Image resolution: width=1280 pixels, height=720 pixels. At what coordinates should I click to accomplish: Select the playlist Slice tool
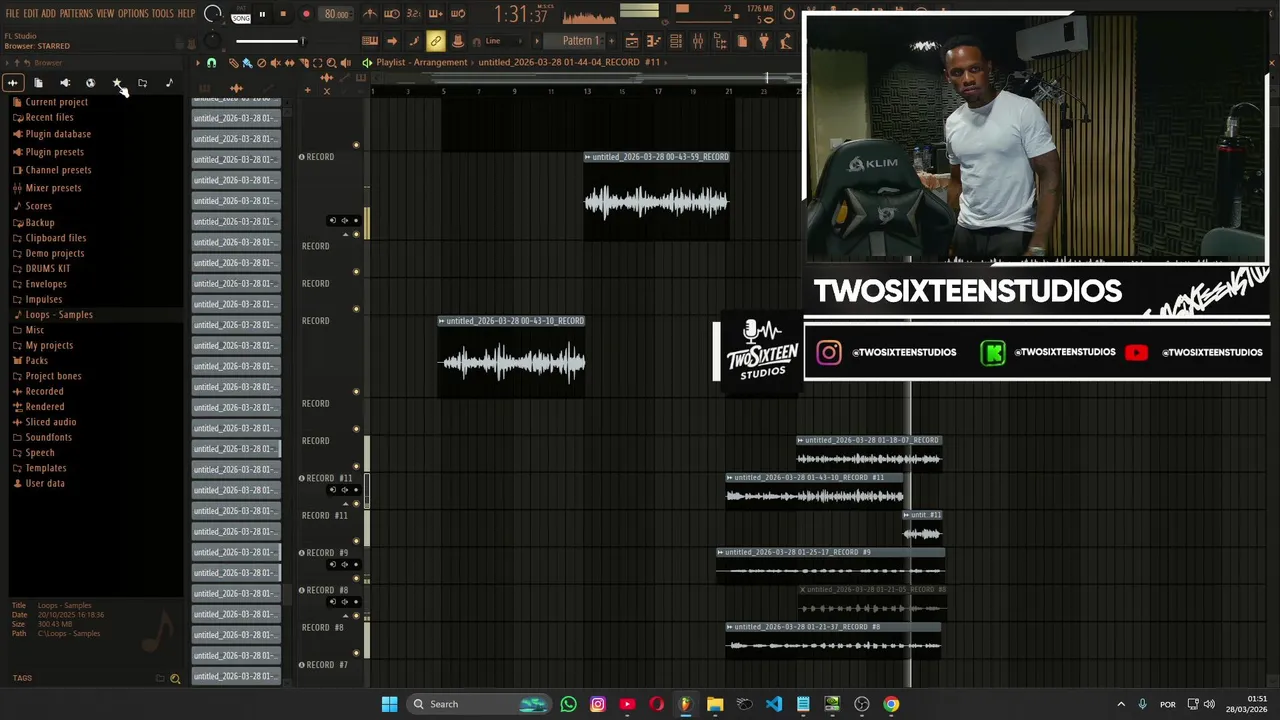304,62
